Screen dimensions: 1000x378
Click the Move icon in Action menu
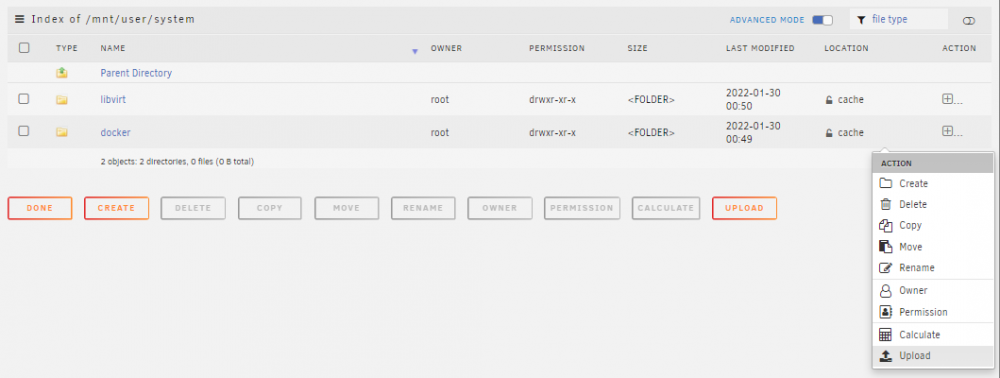coord(885,247)
